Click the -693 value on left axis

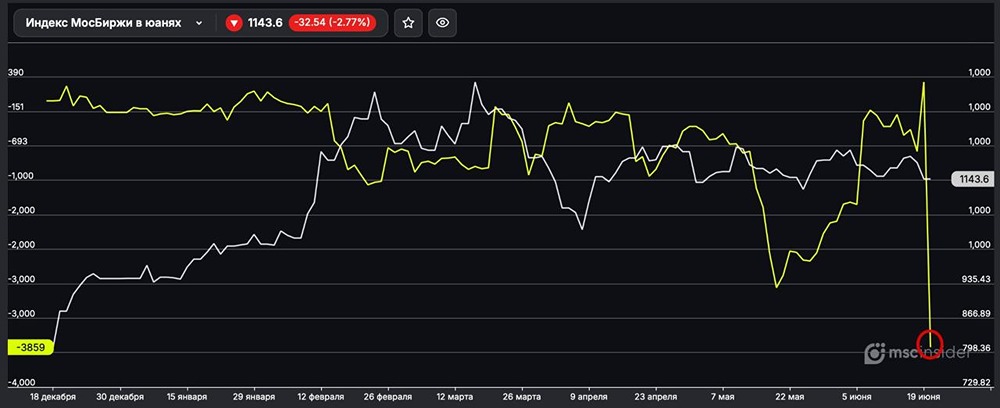[19, 142]
